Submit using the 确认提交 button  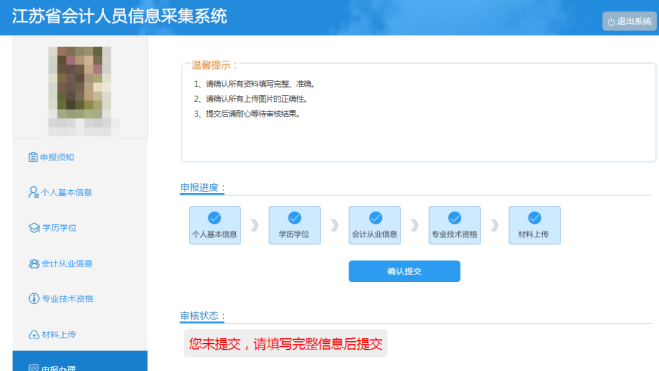pyautogui.click(x=404, y=271)
